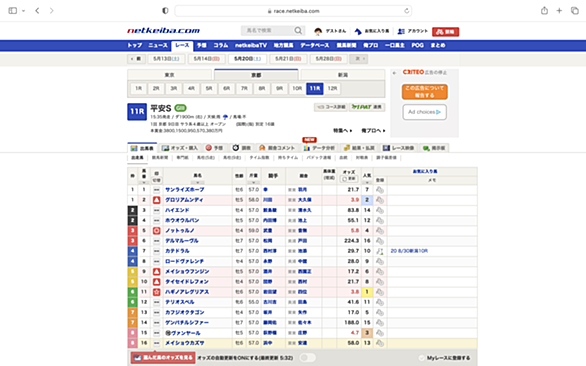
Task: Change the double-circle mark for ノットゥルノ
Action: (x=157, y=231)
